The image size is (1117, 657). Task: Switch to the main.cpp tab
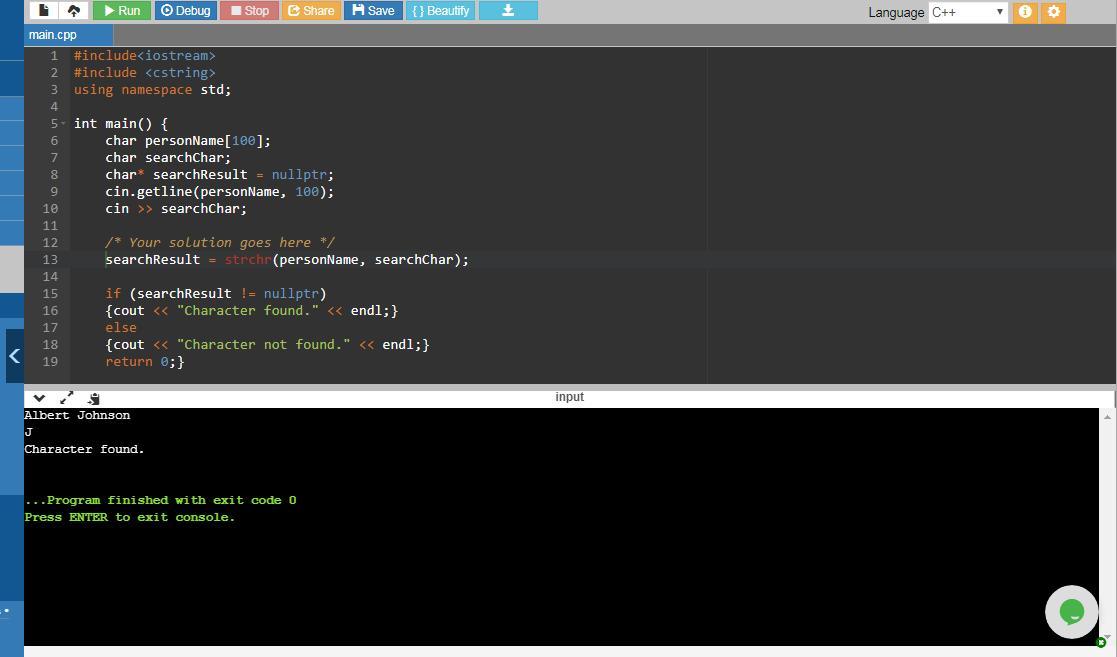click(x=53, y=35)
